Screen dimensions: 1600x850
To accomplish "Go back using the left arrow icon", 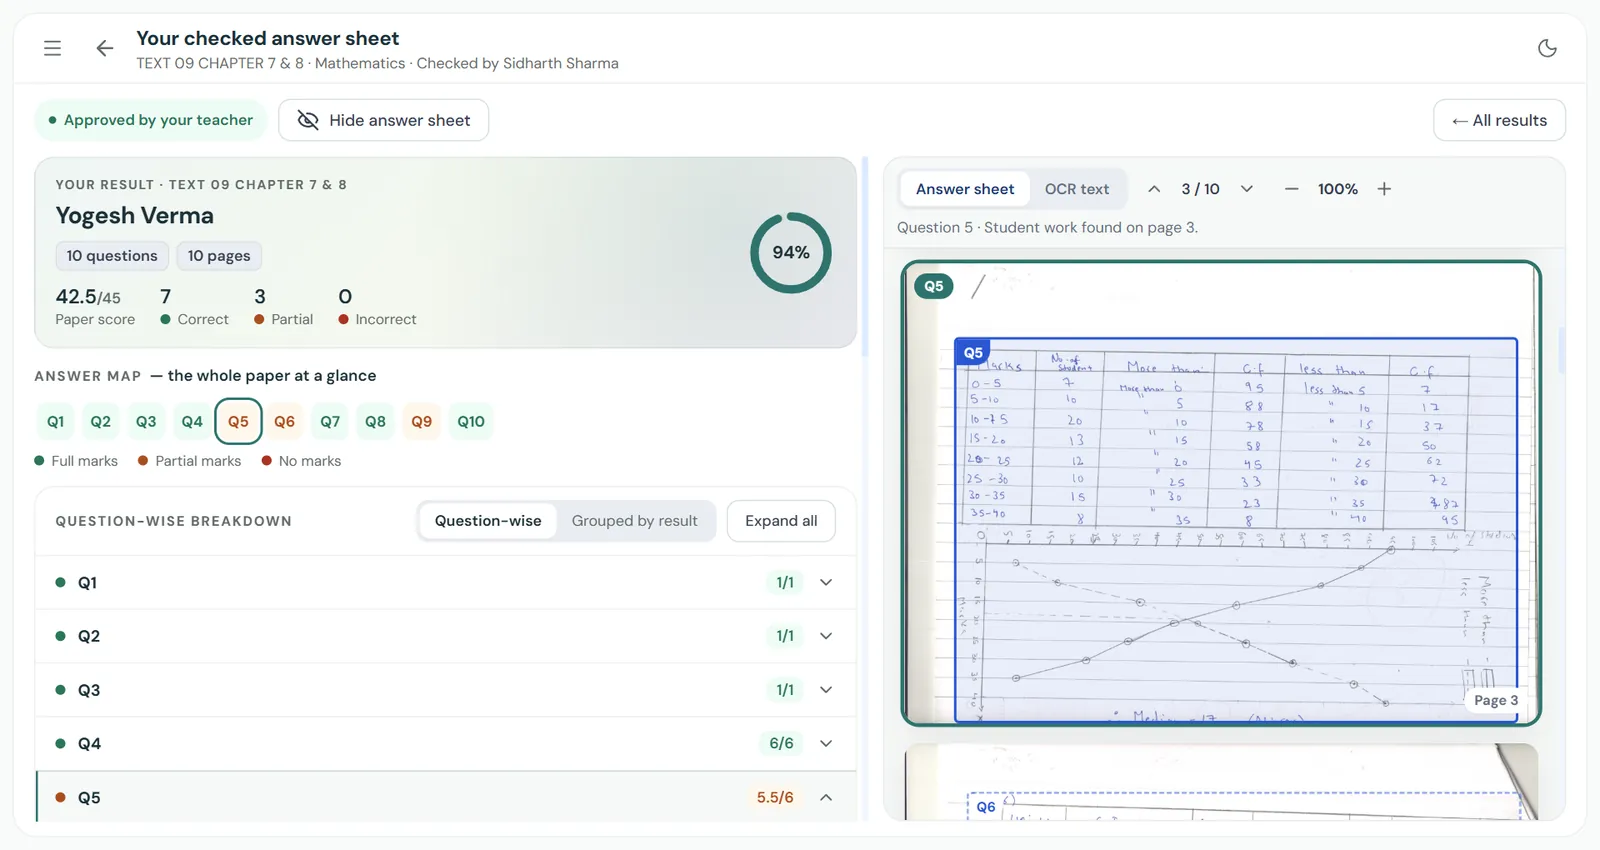I will point(105,48).
